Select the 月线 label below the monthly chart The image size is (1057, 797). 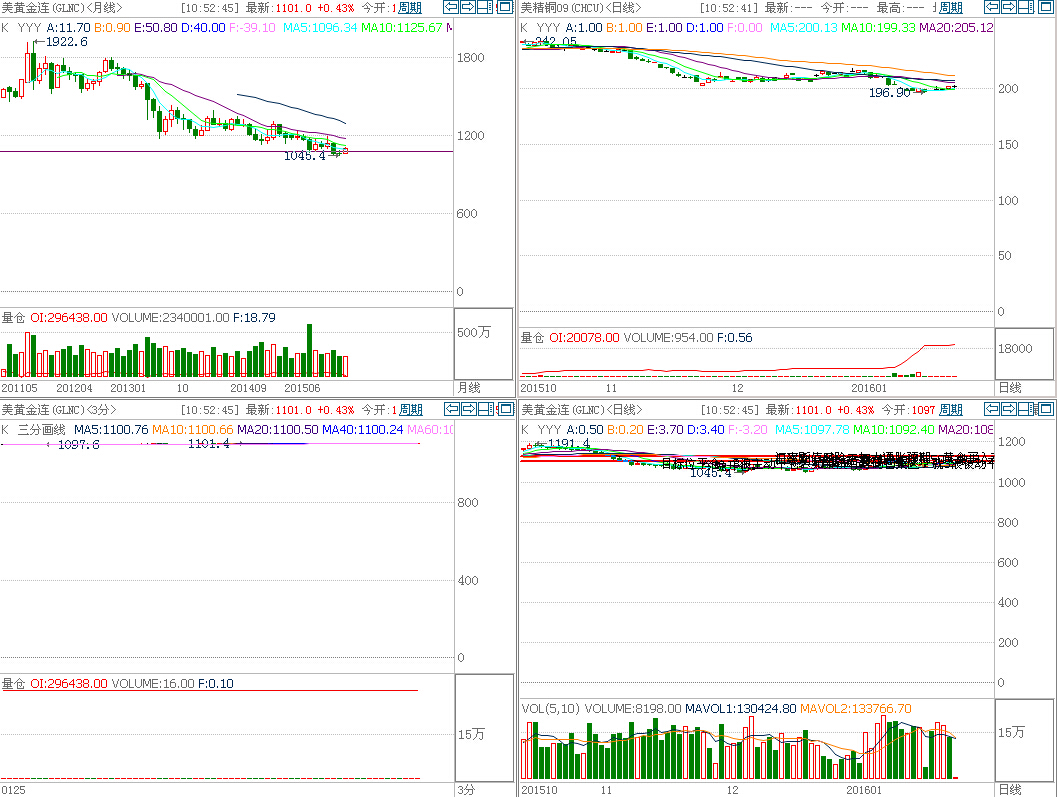point(469,387)
